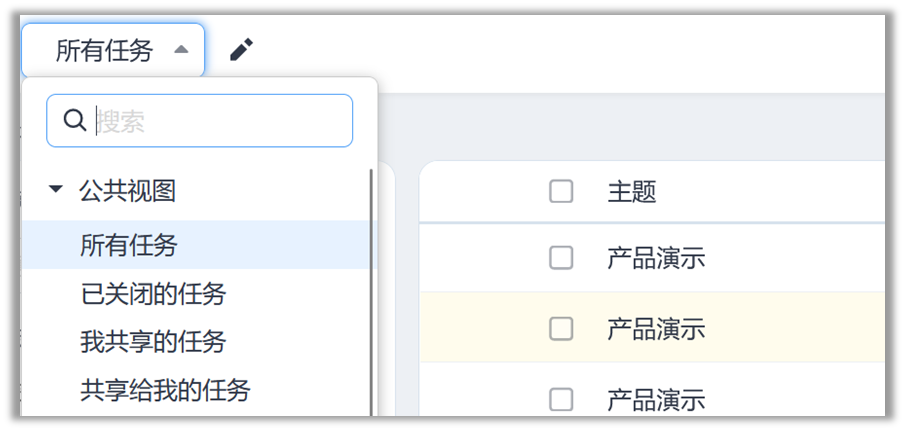Pick the 共享给我的任务 view option
Image resolution: width=905 pixels, height=431 pixels.
pyautogui.click(x=165, y=390)
